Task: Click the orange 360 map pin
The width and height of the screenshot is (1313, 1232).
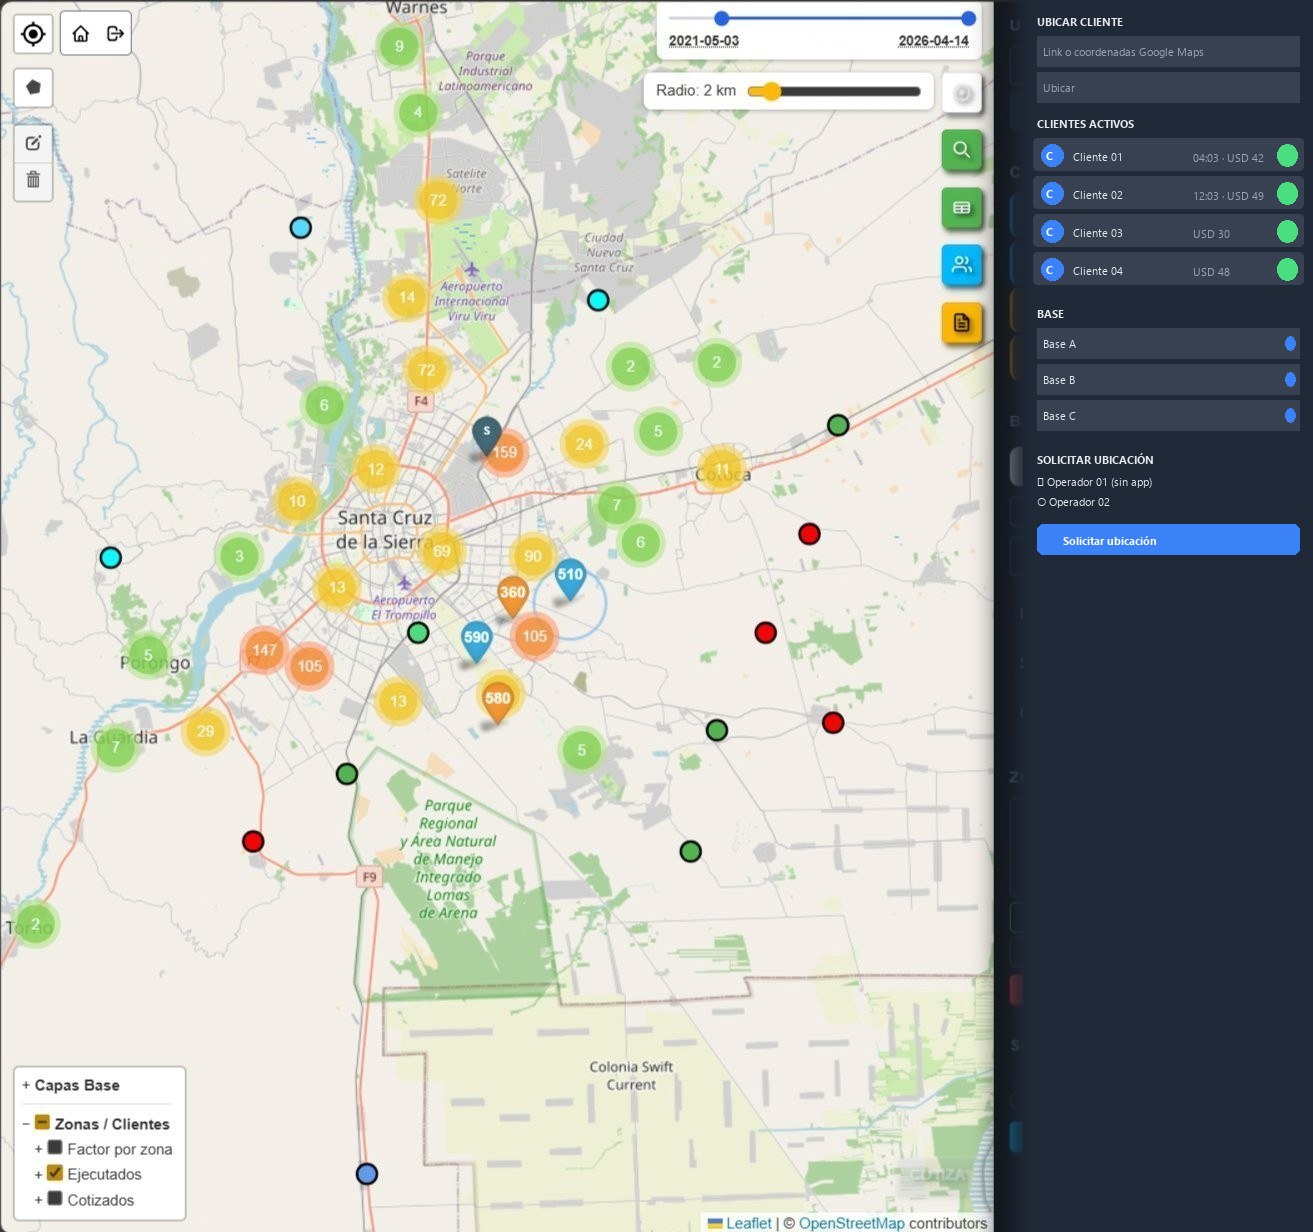Action: point(512,597)
